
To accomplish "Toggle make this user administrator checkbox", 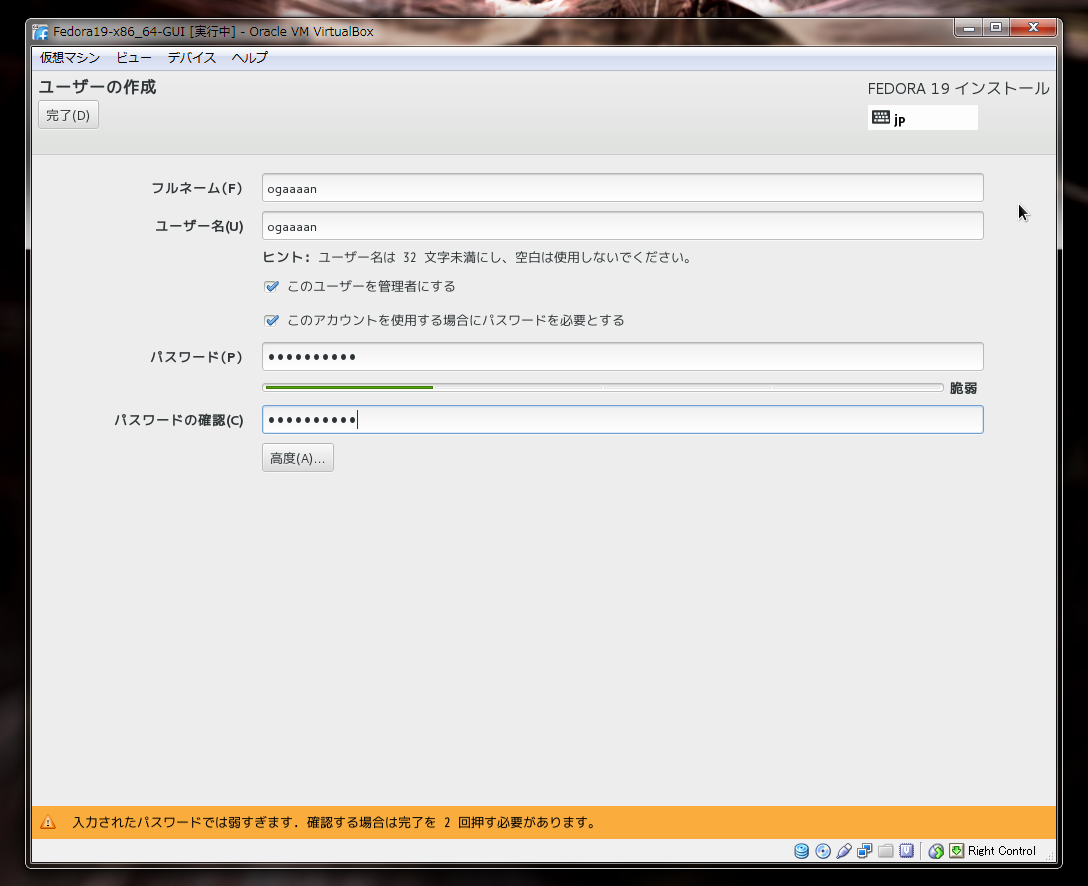I will (271, 287).
